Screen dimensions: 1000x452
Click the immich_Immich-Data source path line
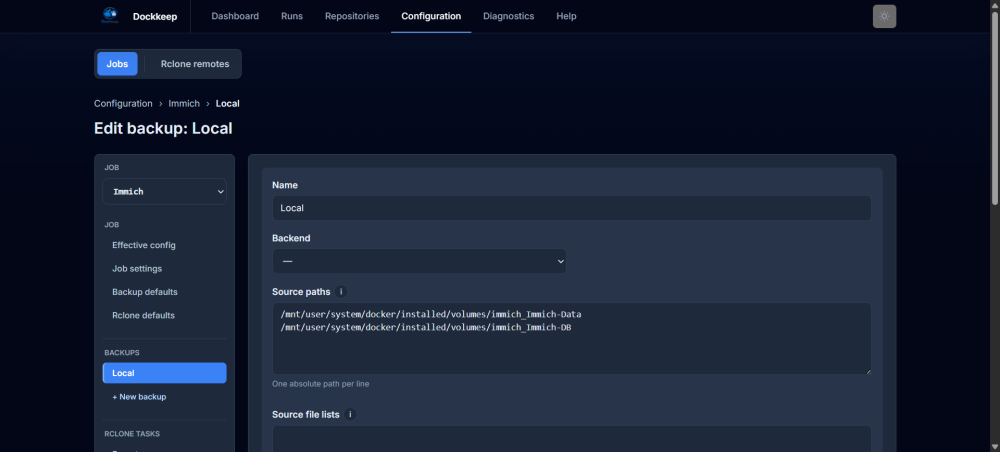(431, 314)
